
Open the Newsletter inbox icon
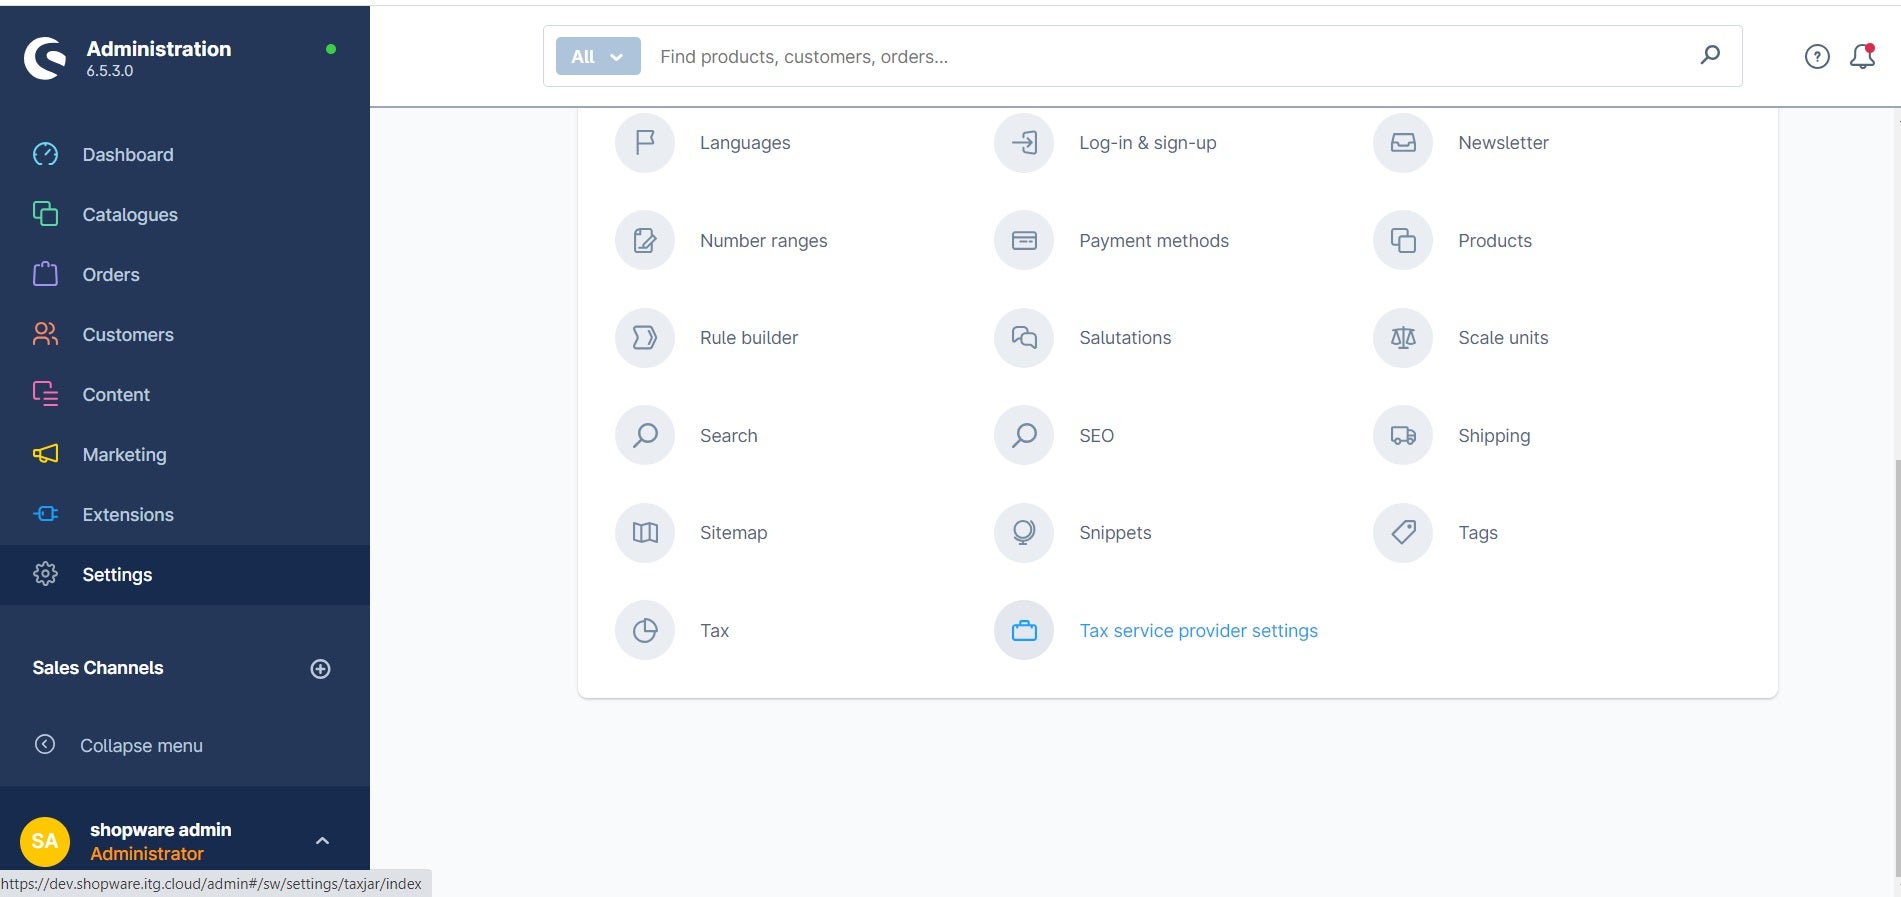tap(1403, 143)
